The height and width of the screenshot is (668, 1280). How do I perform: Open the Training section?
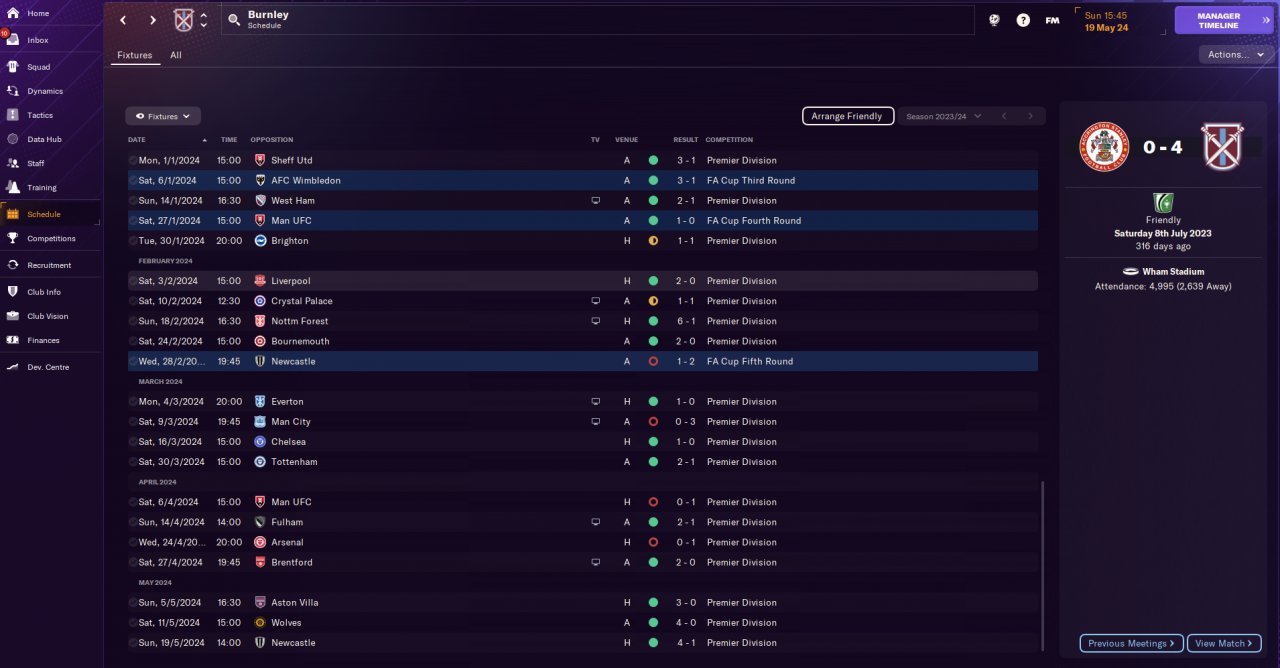(50, 187)
